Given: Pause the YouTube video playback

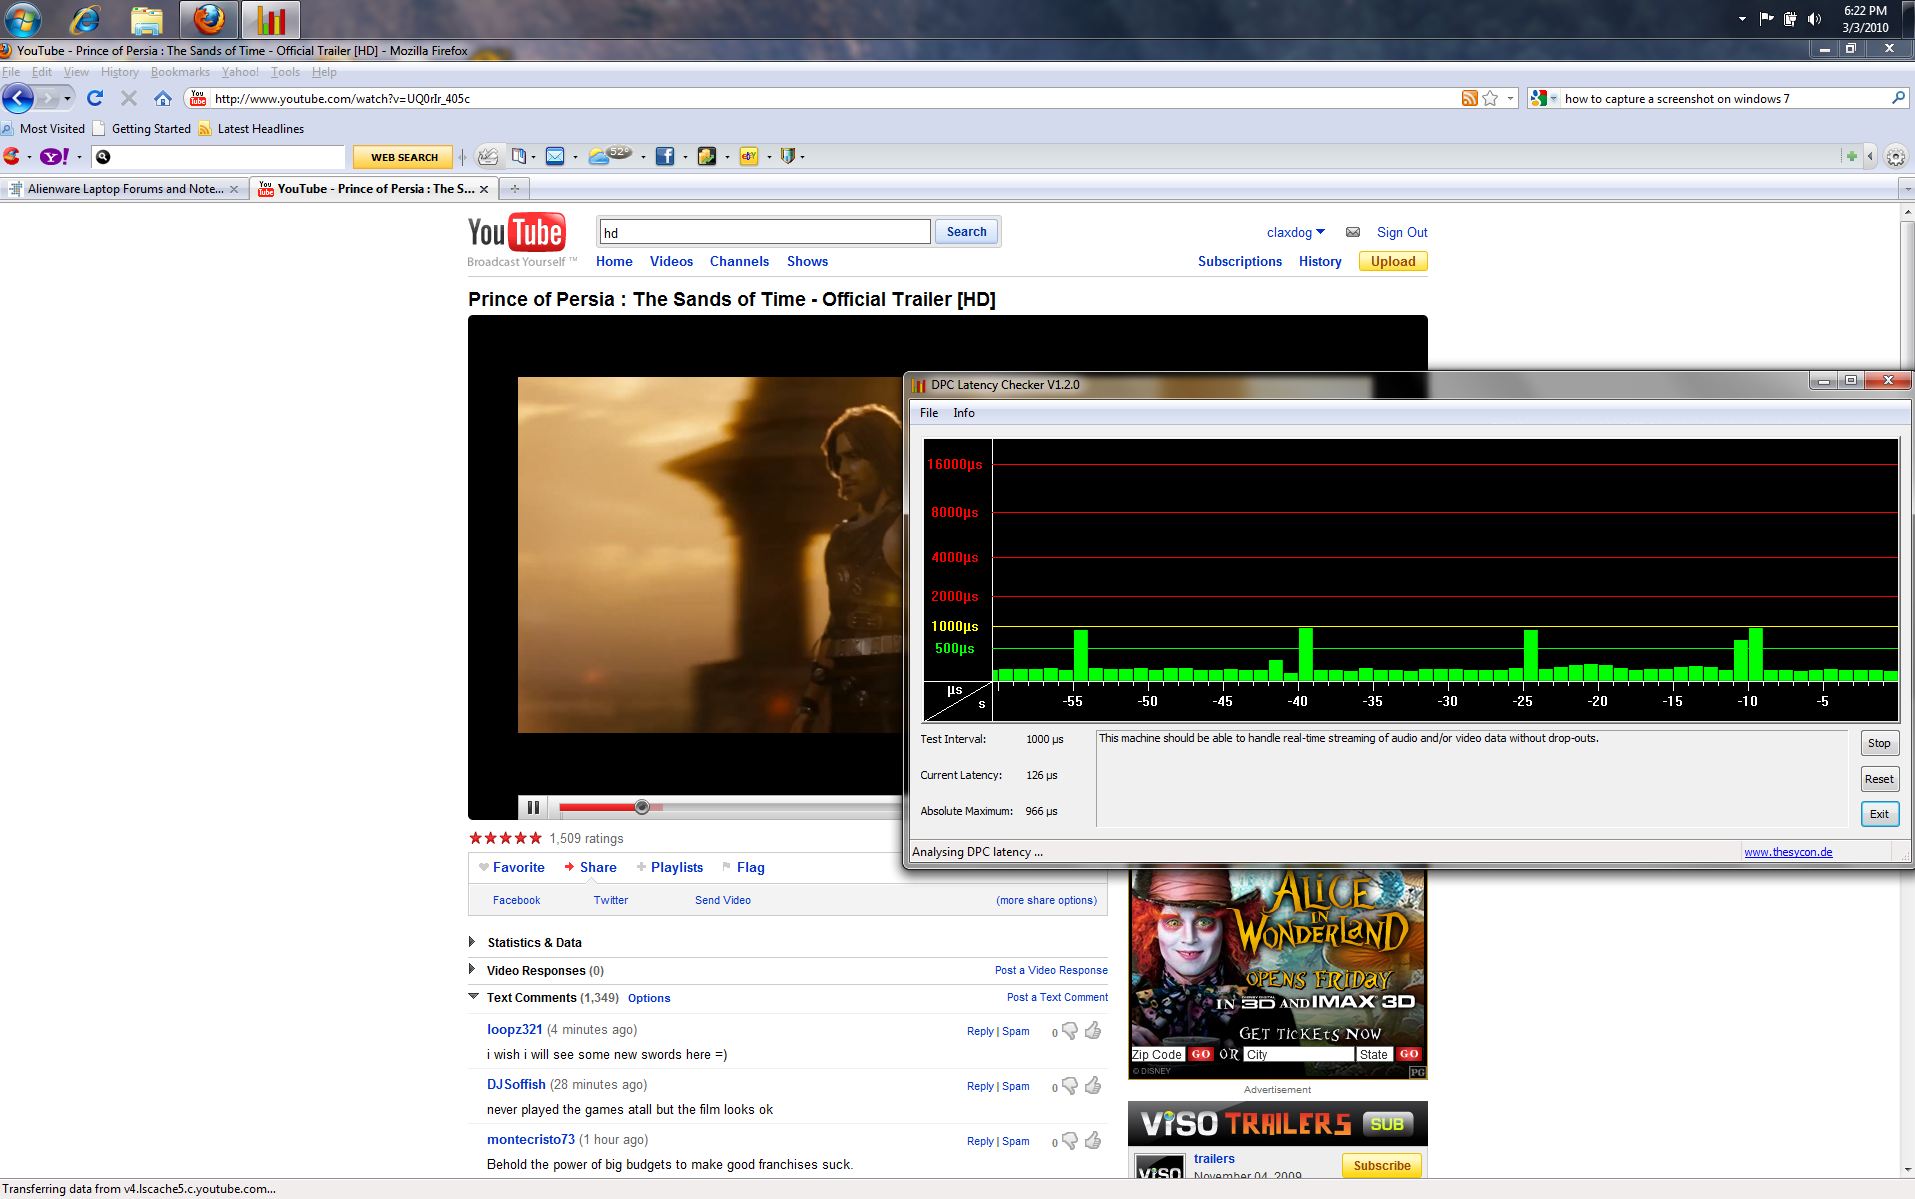Looking at the screenshot, I should pos(534,807).
